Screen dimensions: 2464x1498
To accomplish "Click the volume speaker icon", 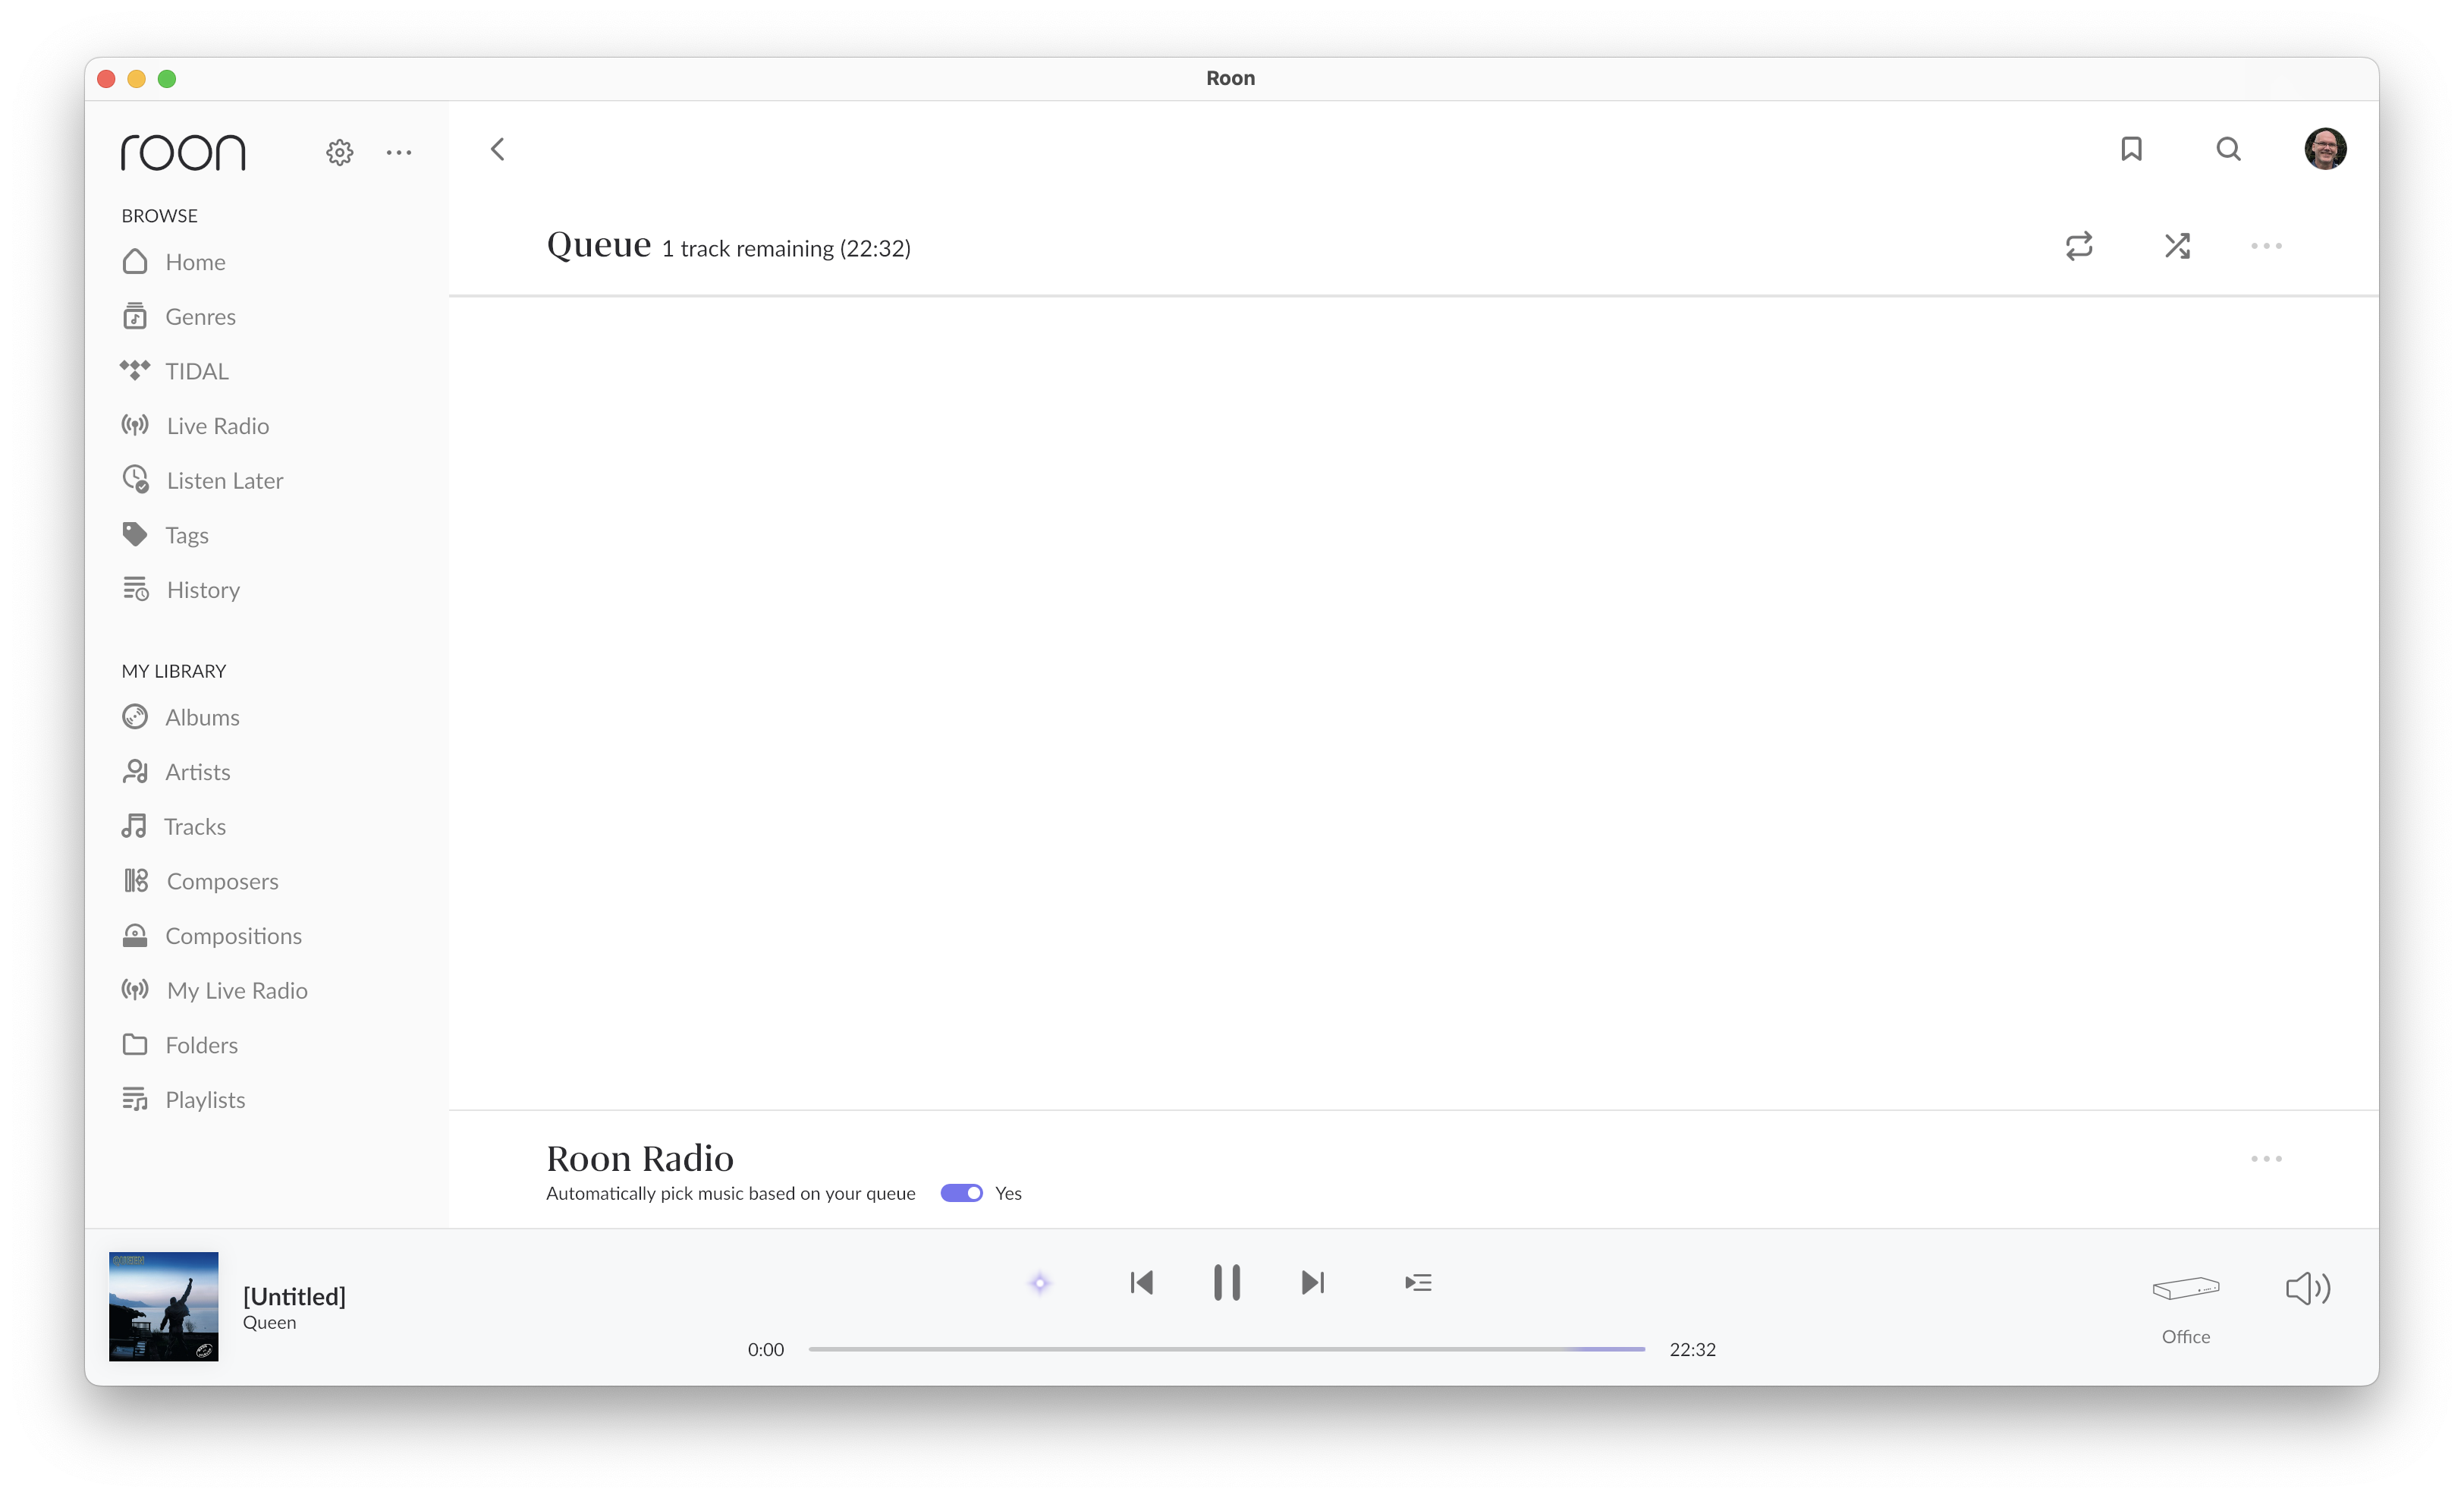I will [x=2307, y=1288].
